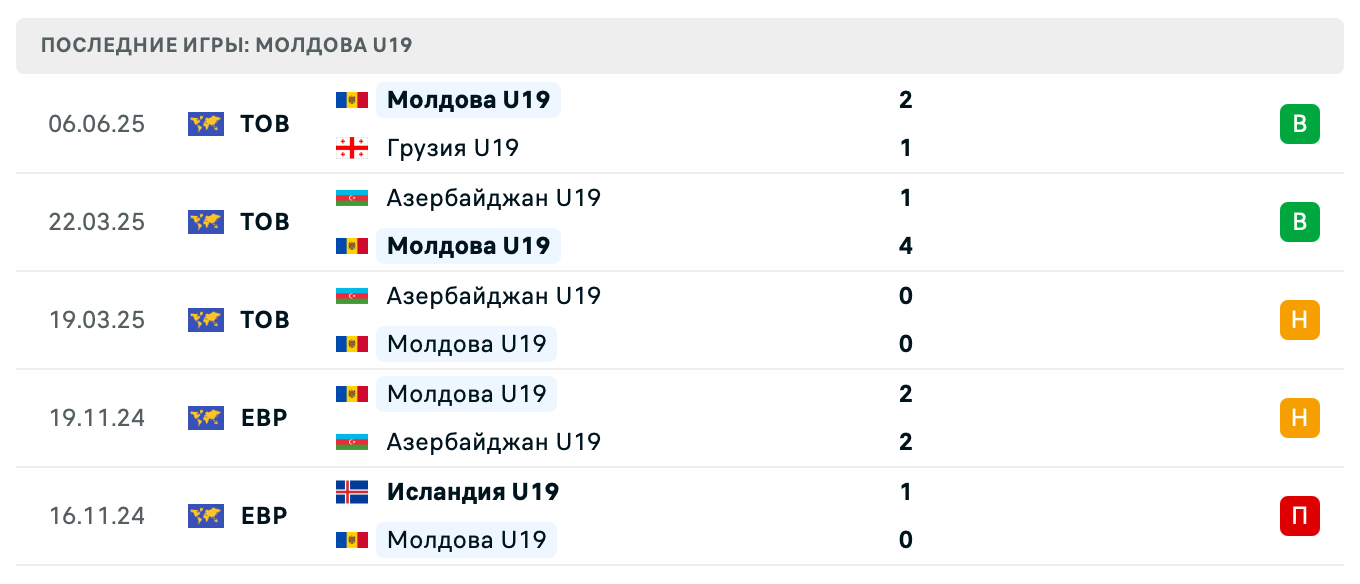Select the ТОВ competition label on 19.03.25

pos(264,320)
